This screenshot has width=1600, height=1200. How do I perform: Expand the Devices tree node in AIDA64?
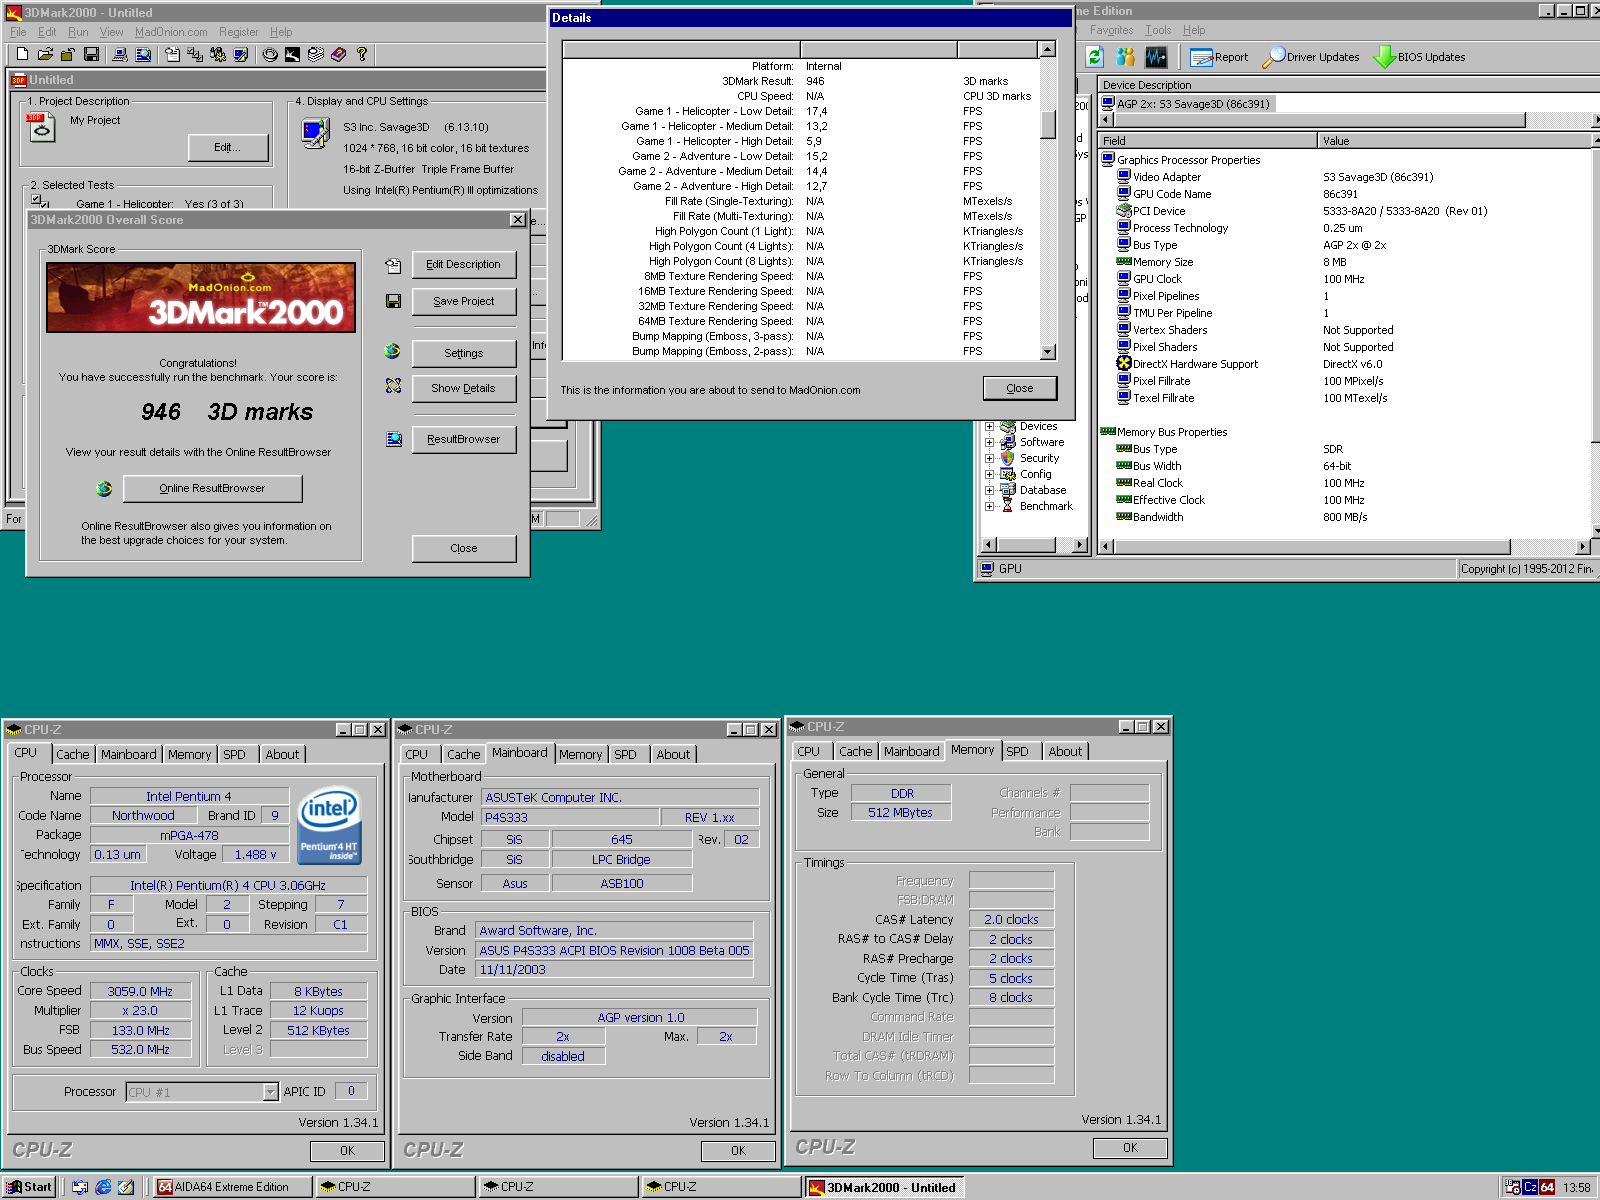tap(989, 426)
